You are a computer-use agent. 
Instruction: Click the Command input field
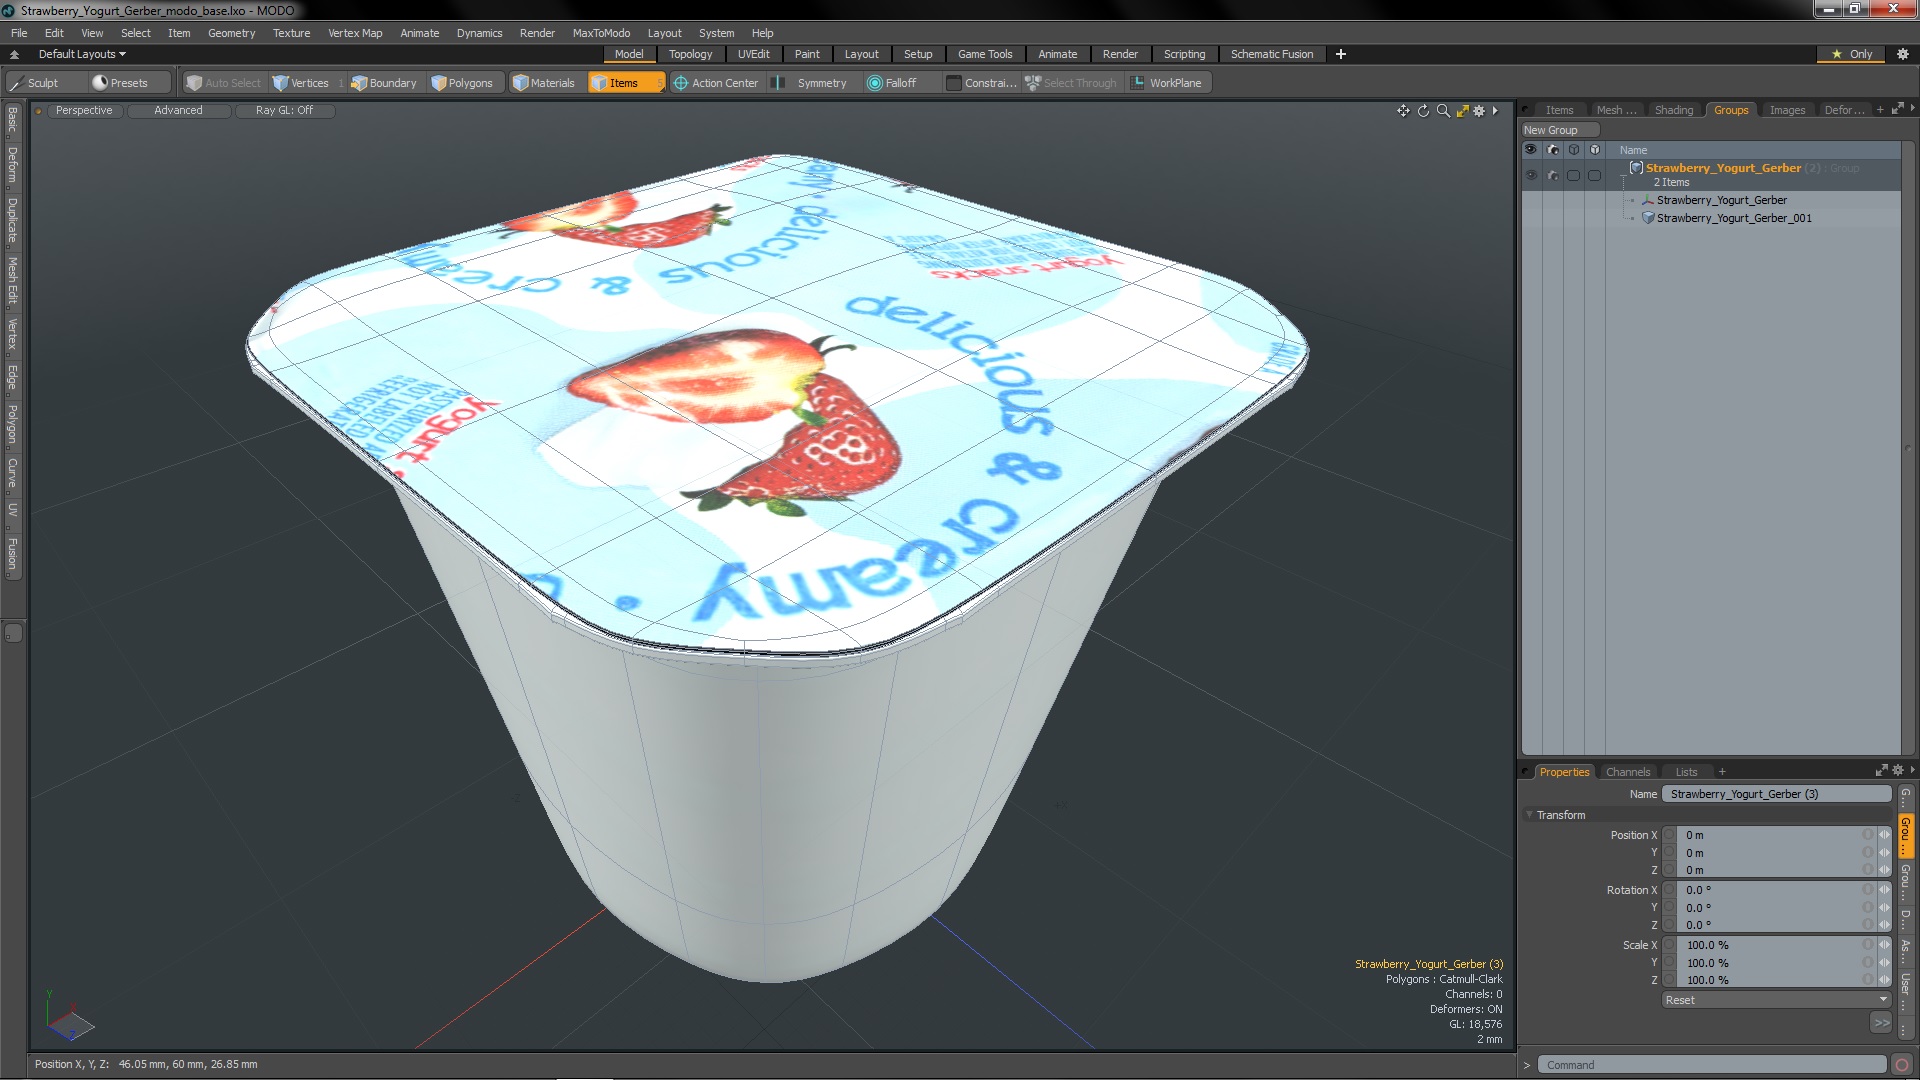1711,1065
